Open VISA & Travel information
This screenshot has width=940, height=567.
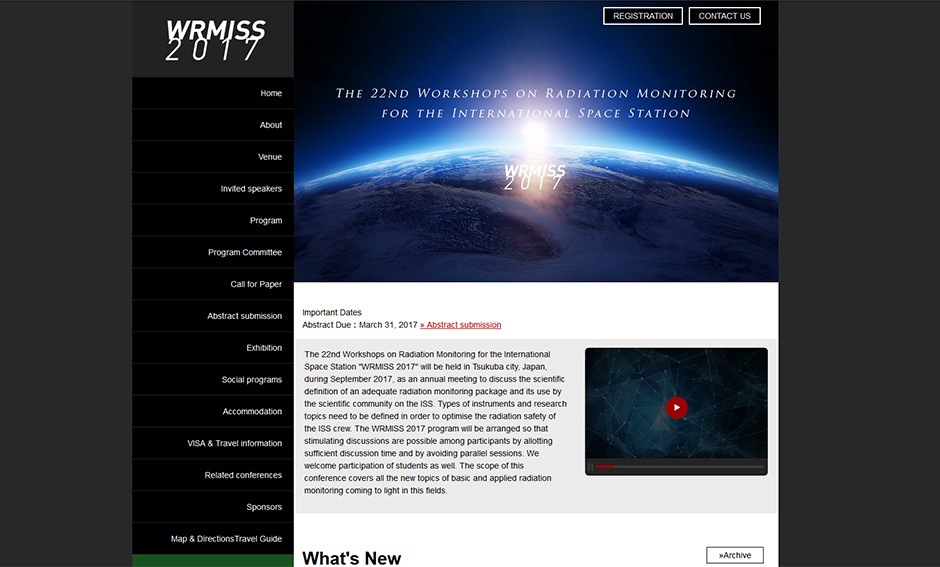click(213, 442)
